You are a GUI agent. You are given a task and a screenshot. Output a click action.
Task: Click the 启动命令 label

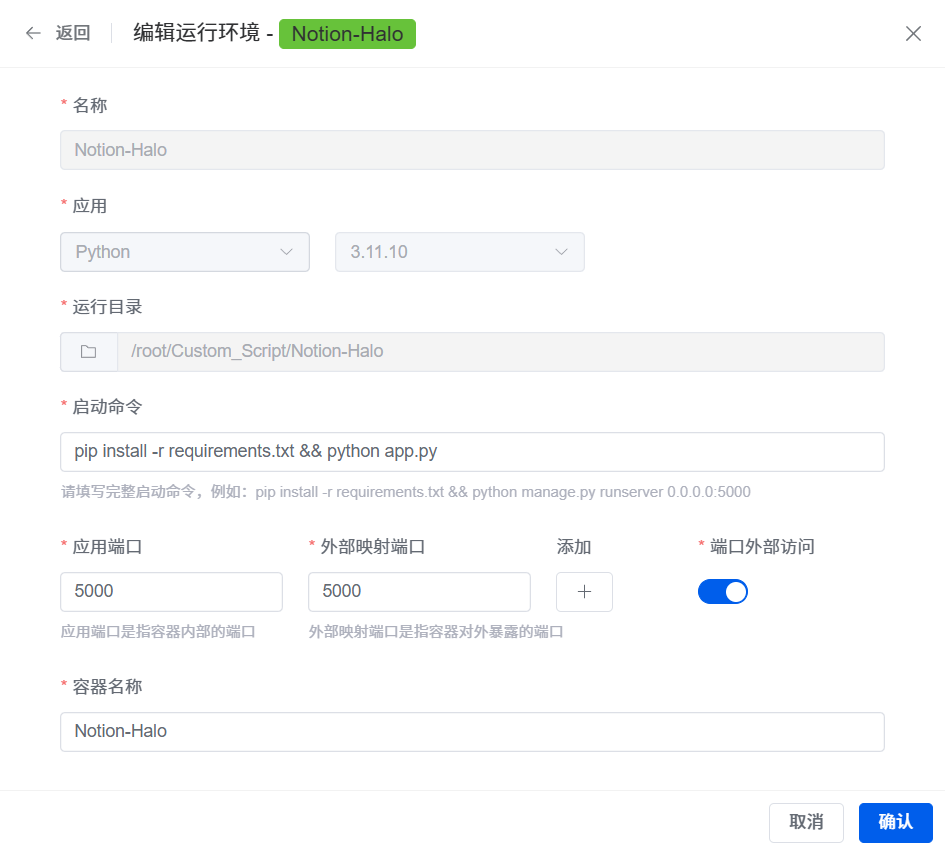107,407
